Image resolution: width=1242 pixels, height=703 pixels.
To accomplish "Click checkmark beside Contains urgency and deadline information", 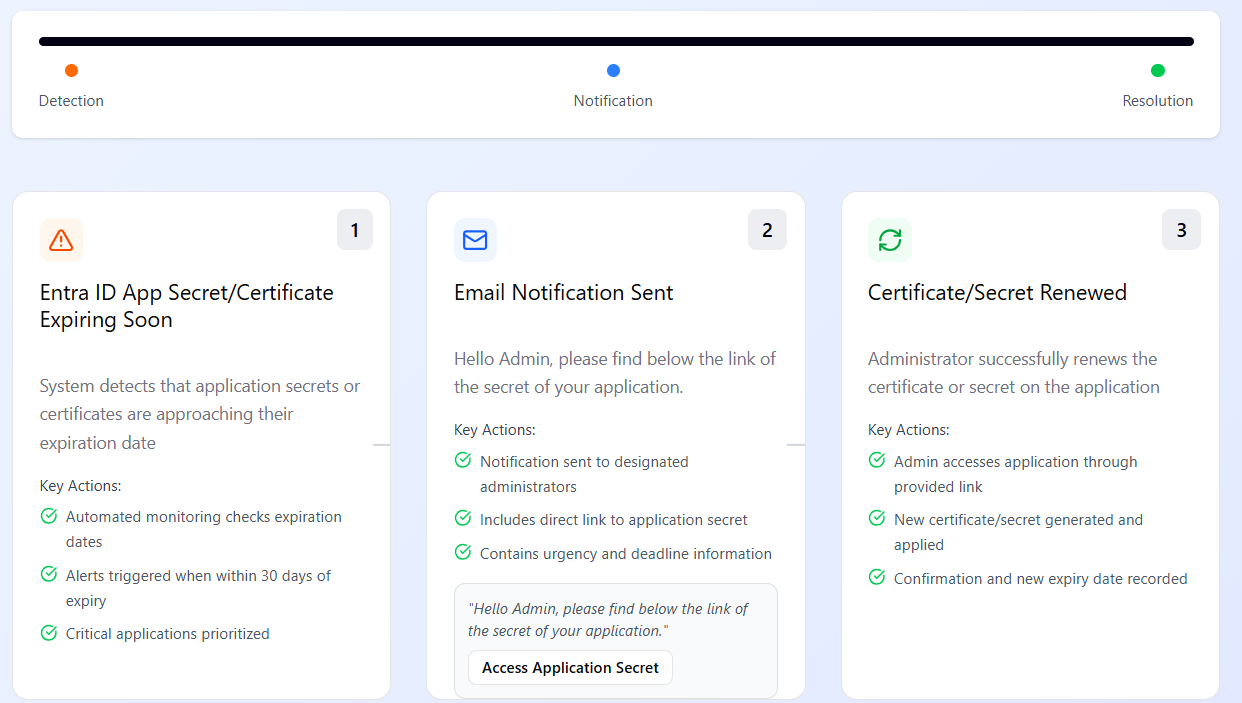I will [463, 552].
